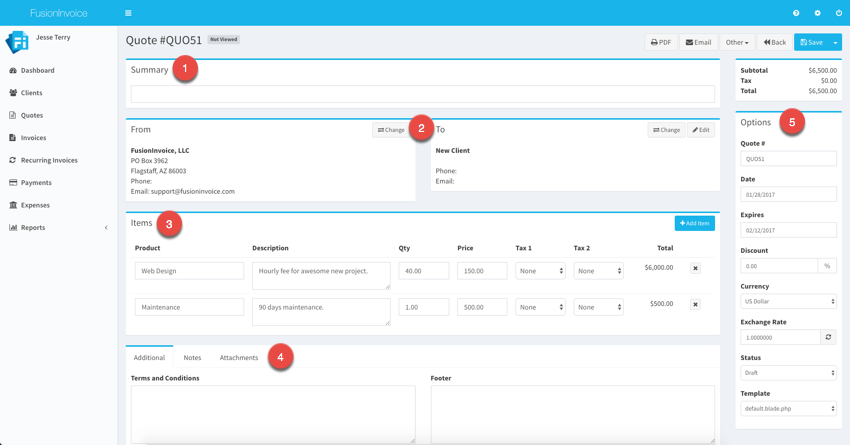Open the Currency dropdown
The width and height of the screenshot is (850, 445).
click(x=788, y=301)
